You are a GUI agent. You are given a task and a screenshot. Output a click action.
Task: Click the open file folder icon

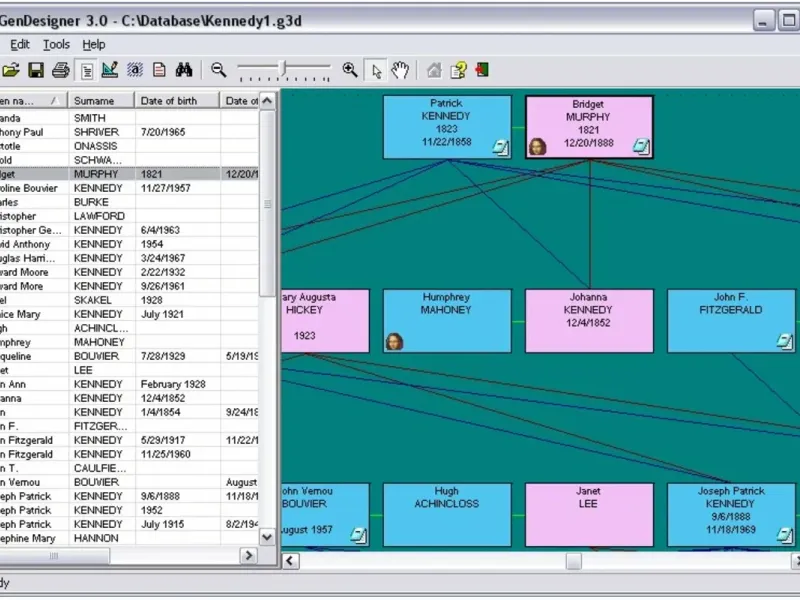[x=11, y=70]
